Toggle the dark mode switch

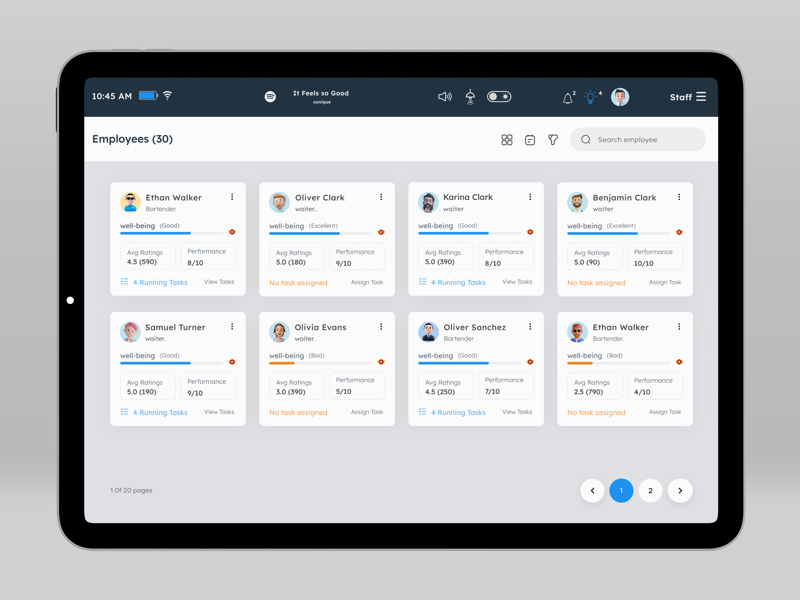499,97
